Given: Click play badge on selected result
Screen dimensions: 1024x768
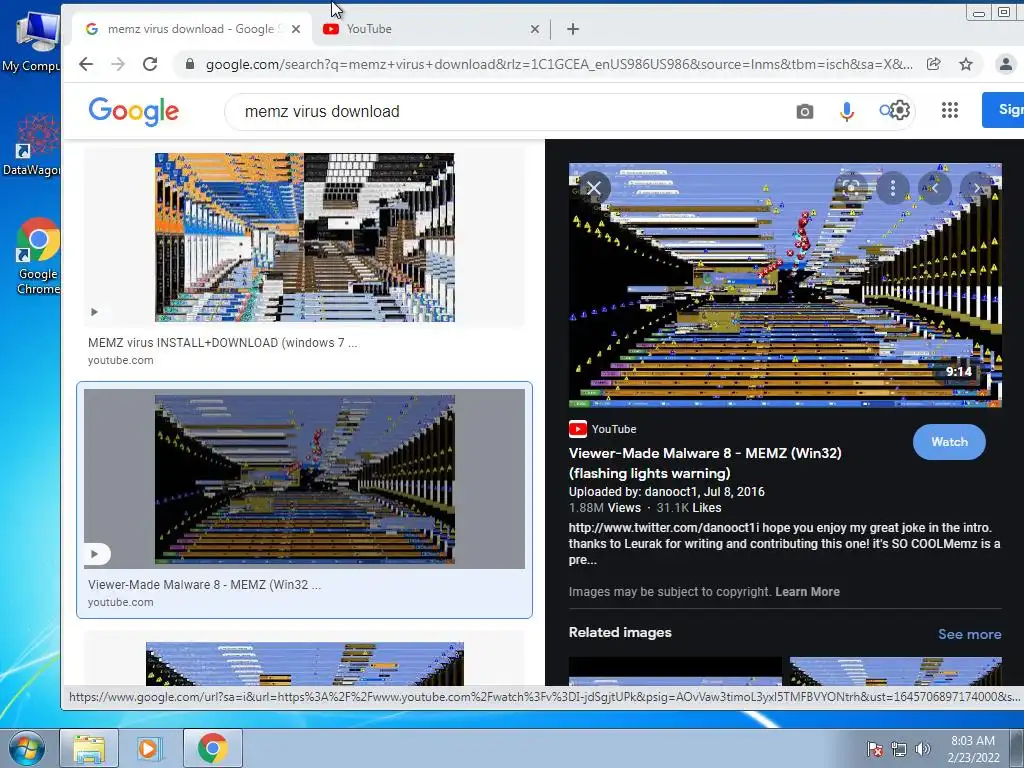Looking at the screenshot, I should point(97,554).
